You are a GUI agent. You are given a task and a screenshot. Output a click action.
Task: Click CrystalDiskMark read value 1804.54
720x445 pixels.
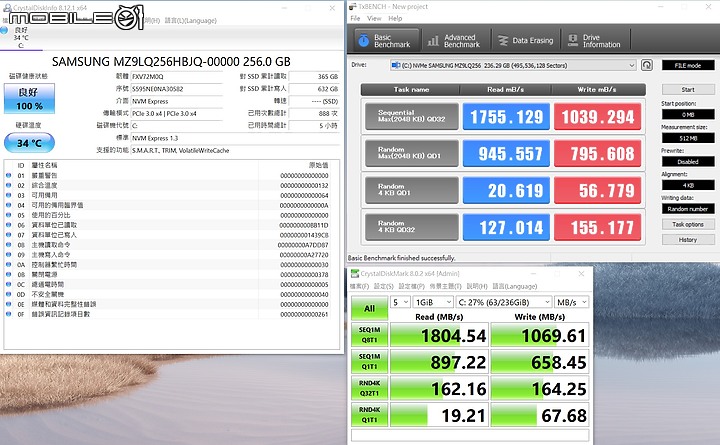point(439,335)
